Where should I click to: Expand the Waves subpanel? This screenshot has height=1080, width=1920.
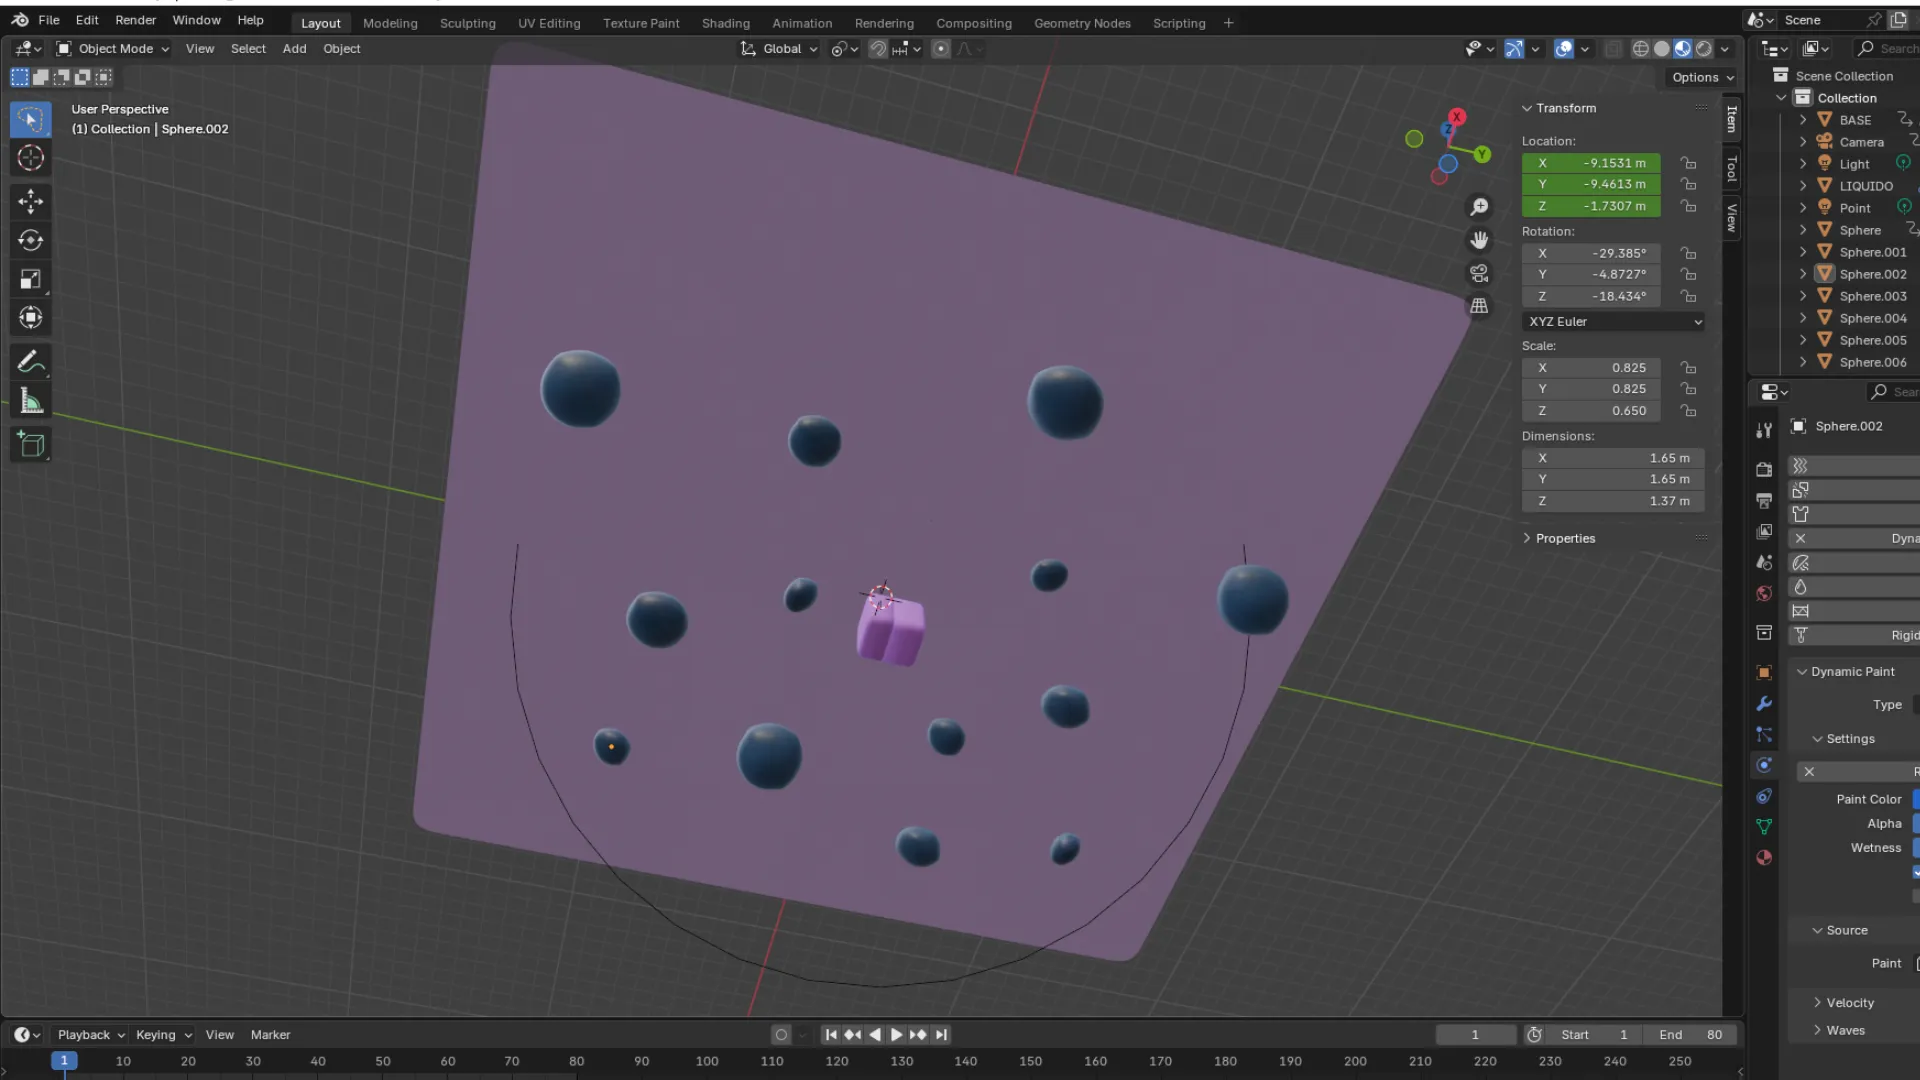point(1845,1031)
